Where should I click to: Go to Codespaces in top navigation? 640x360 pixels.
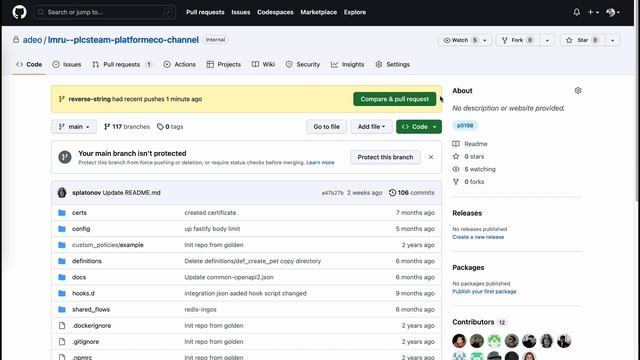click(275, 12)
